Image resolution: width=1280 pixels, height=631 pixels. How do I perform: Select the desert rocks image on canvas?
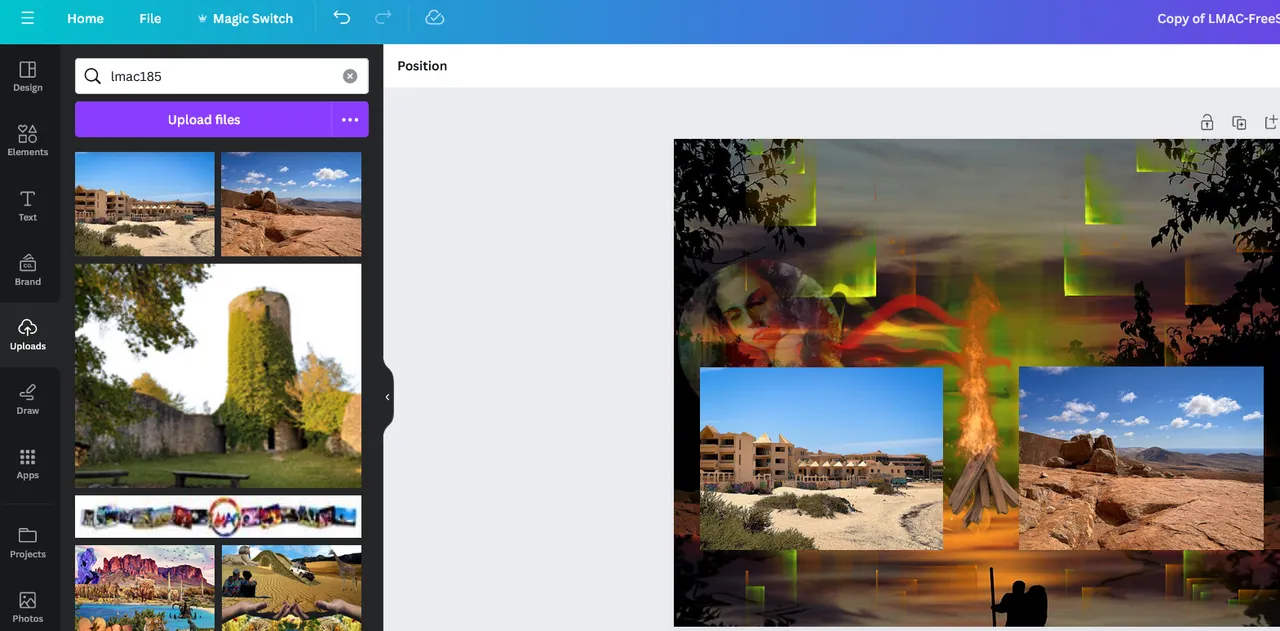[1141, 458]
